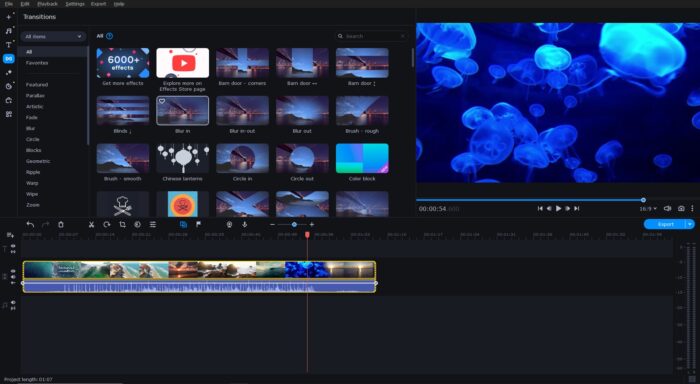Image resolution: width=700 pixels, height=384 pixels.
Task: Open the Help menu
Action: [119, 4]
